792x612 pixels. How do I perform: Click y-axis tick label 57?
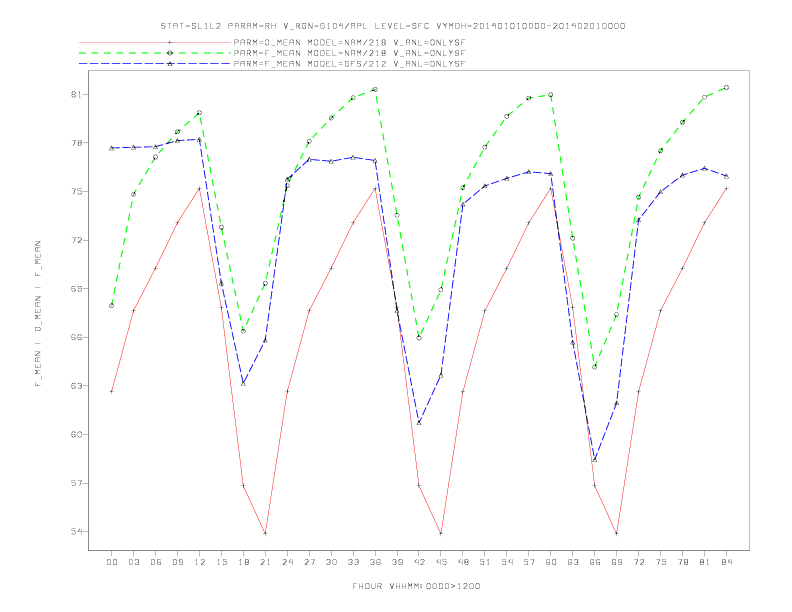[76, 483]
